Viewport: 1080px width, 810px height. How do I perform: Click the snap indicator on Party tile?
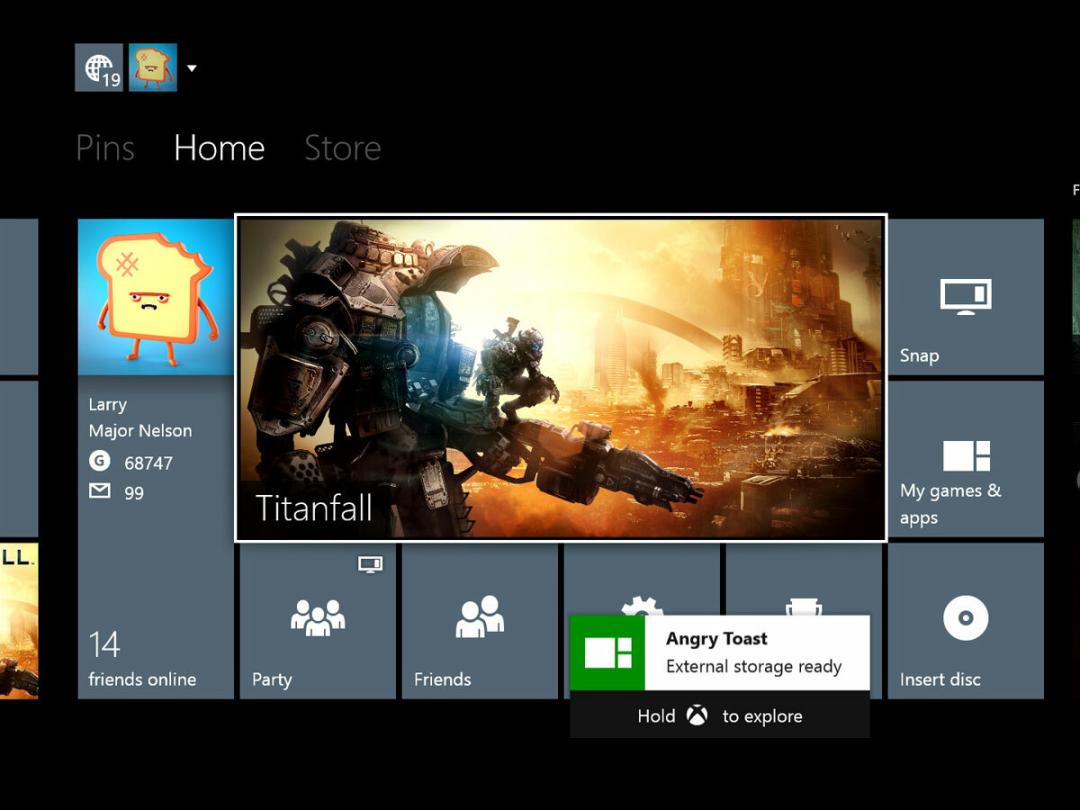pos(371,565)
